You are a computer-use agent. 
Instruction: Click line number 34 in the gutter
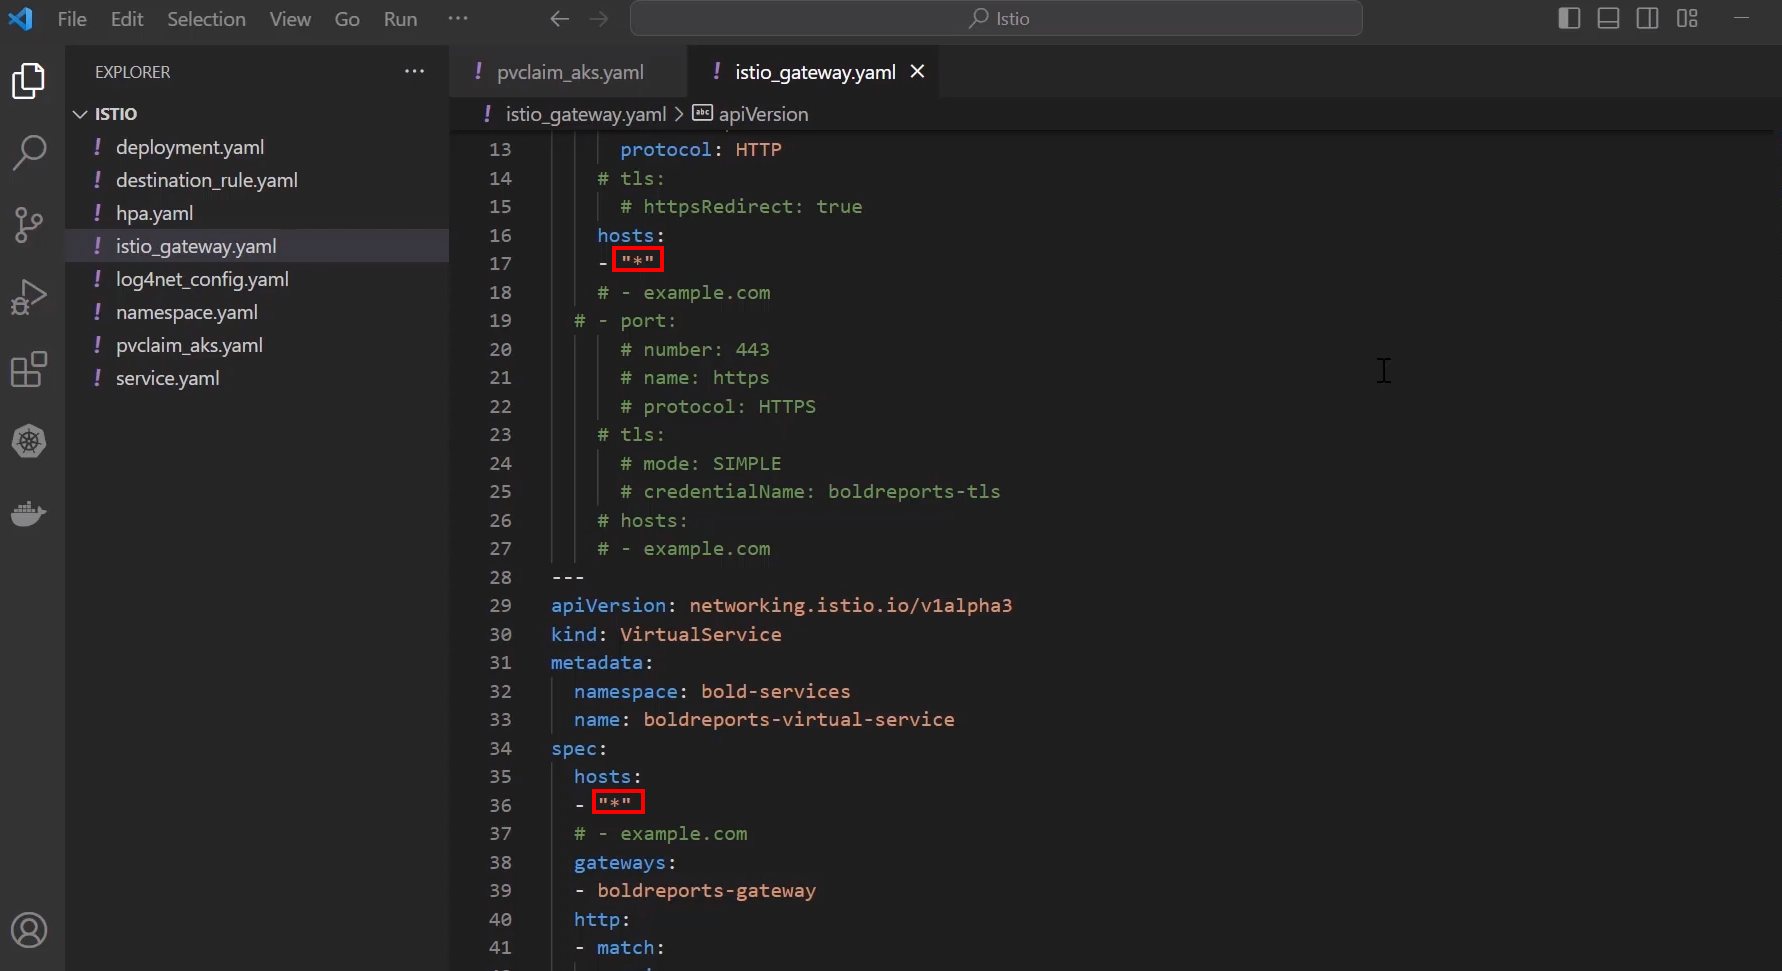coord(500,748)
